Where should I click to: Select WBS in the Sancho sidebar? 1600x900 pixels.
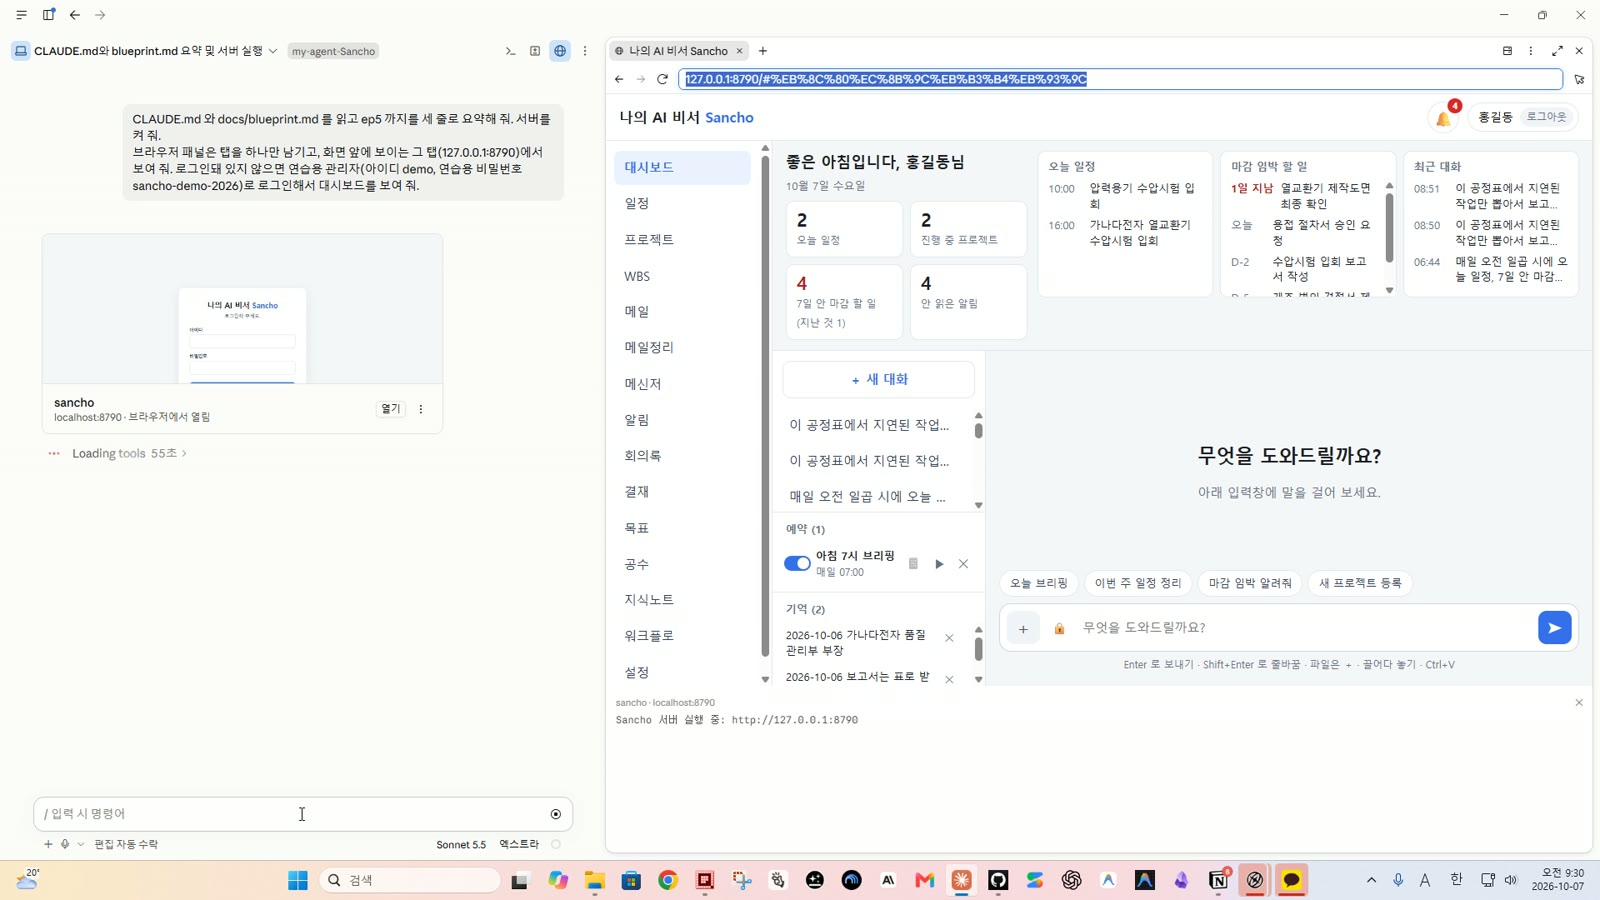point(682,276)
